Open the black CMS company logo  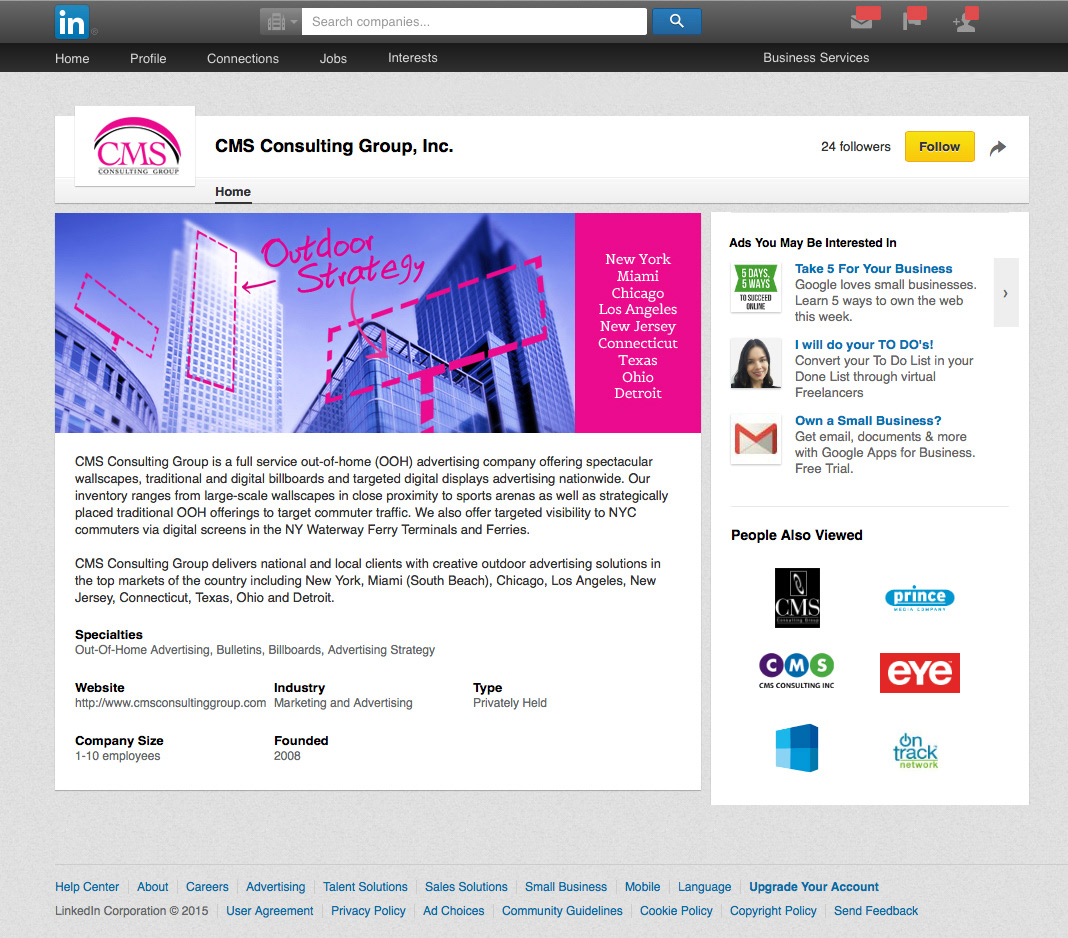pos(797,597)
